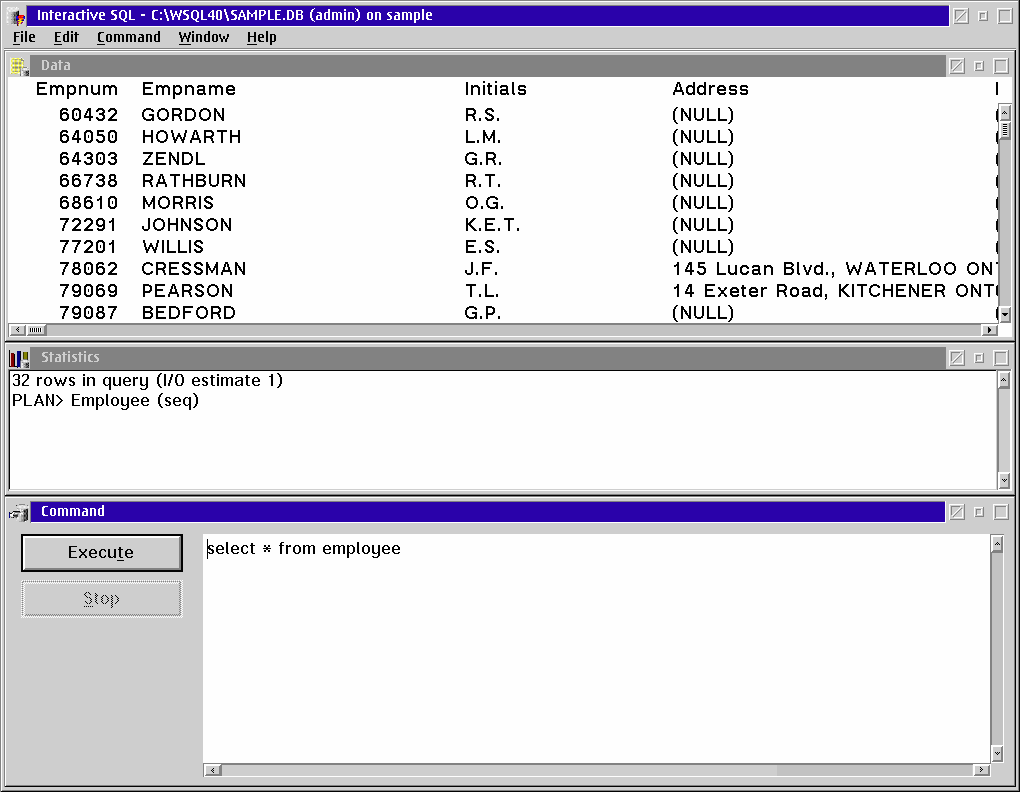Click the Data grid scroll-left arrow
This screenshot has width=1020, height=792.
(x=16, y=330)
